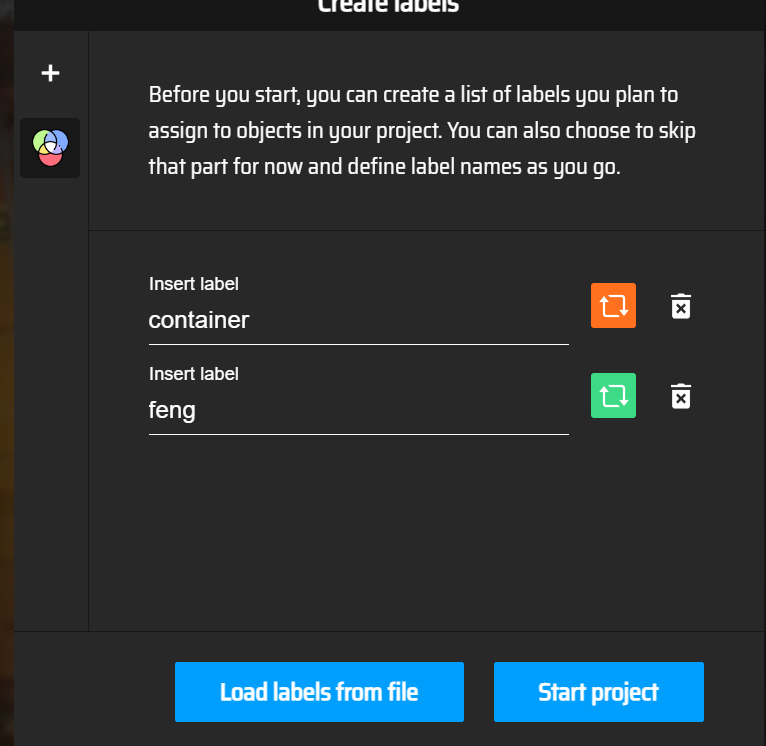
Task: Add a new label with the plus icon
Action: [50, 73]
